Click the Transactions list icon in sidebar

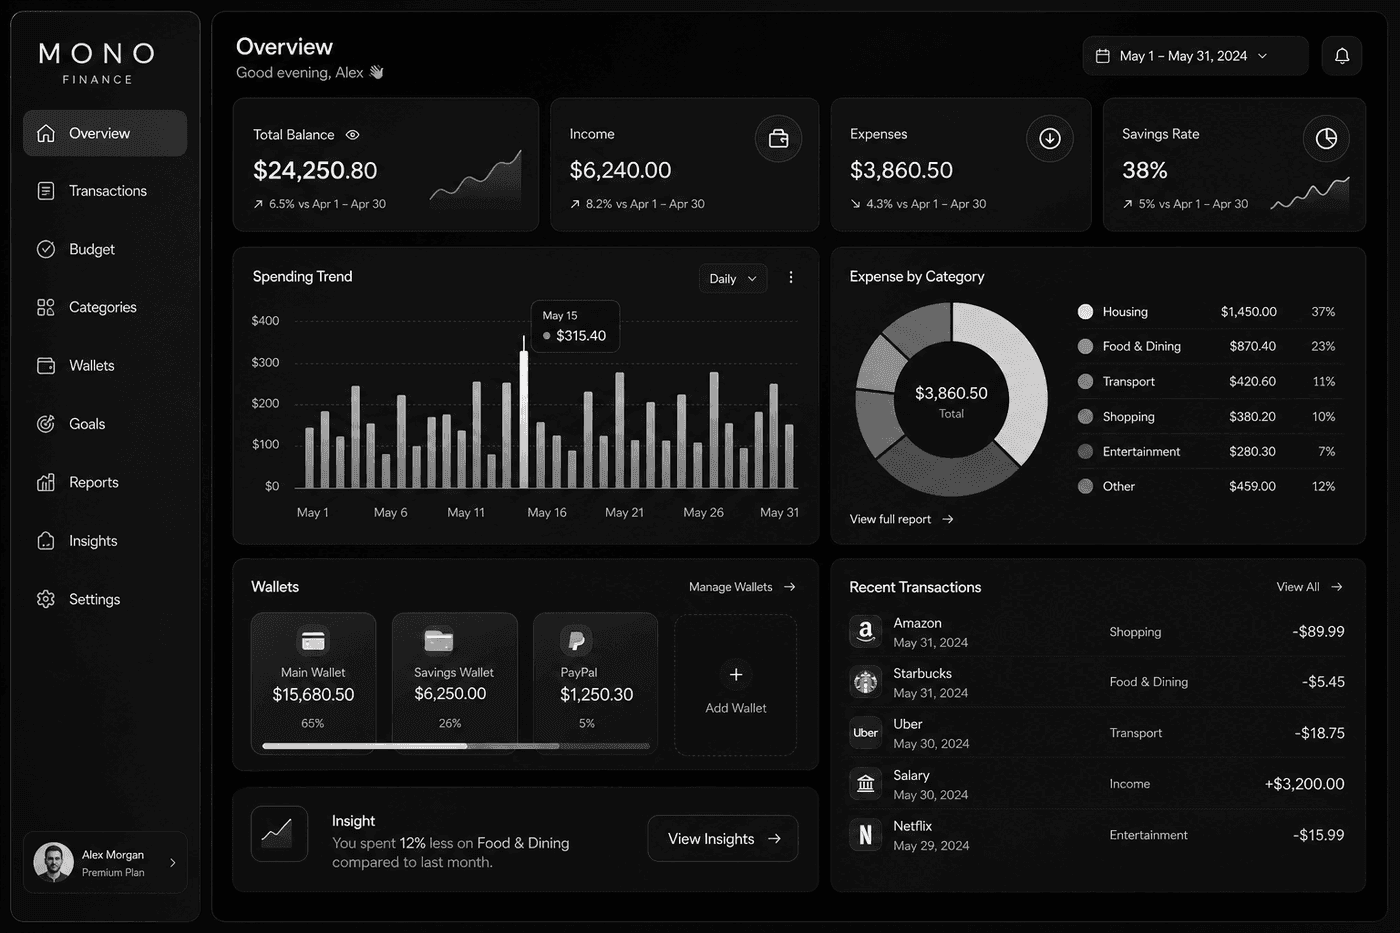click(x=46, y=191)
